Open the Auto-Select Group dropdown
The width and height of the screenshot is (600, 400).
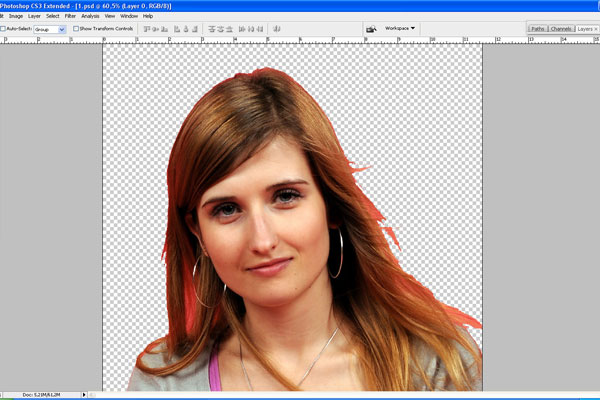tap(62, 29)
